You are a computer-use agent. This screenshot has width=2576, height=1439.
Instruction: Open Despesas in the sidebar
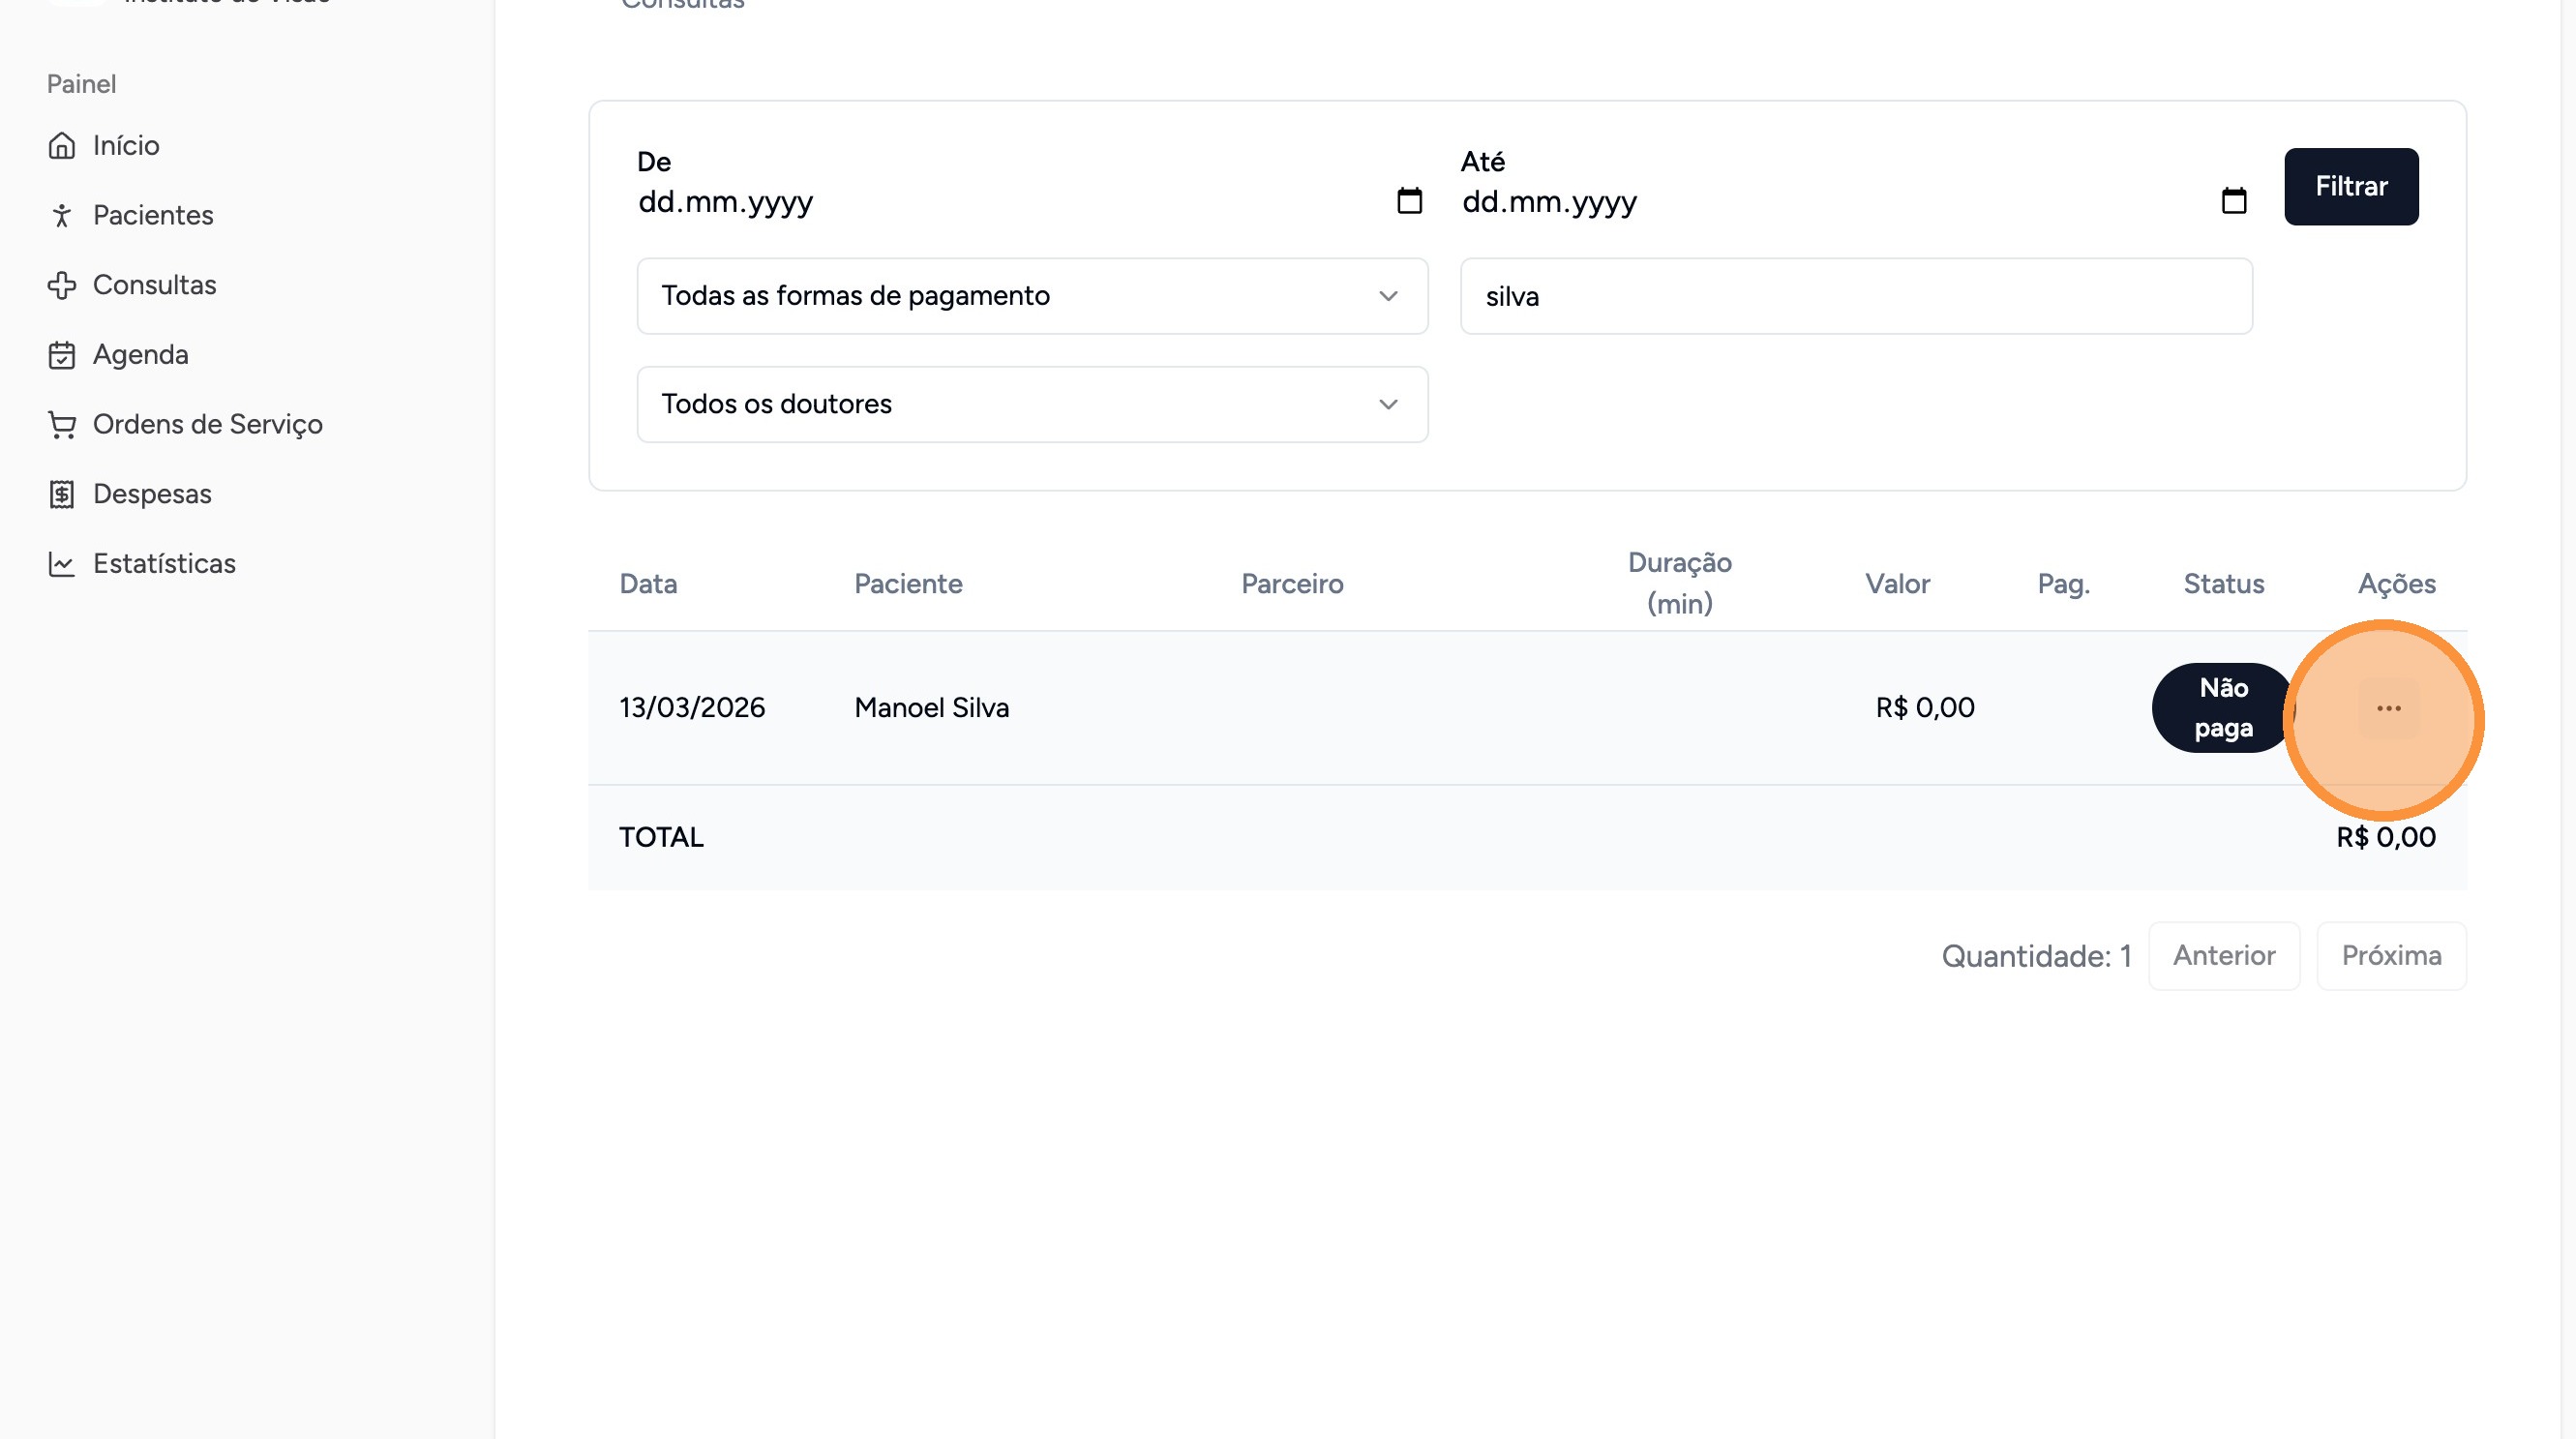point(152,494)
